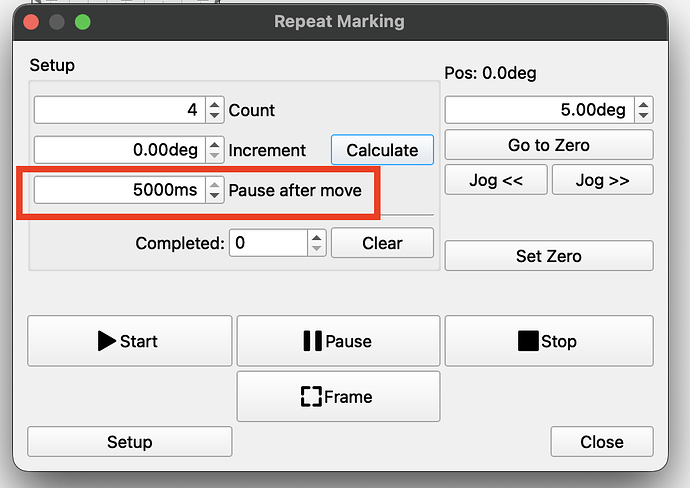This screenshot has width=690, height=488.
Task: Click the Increment degrees field
Action: tap(119, 150)
